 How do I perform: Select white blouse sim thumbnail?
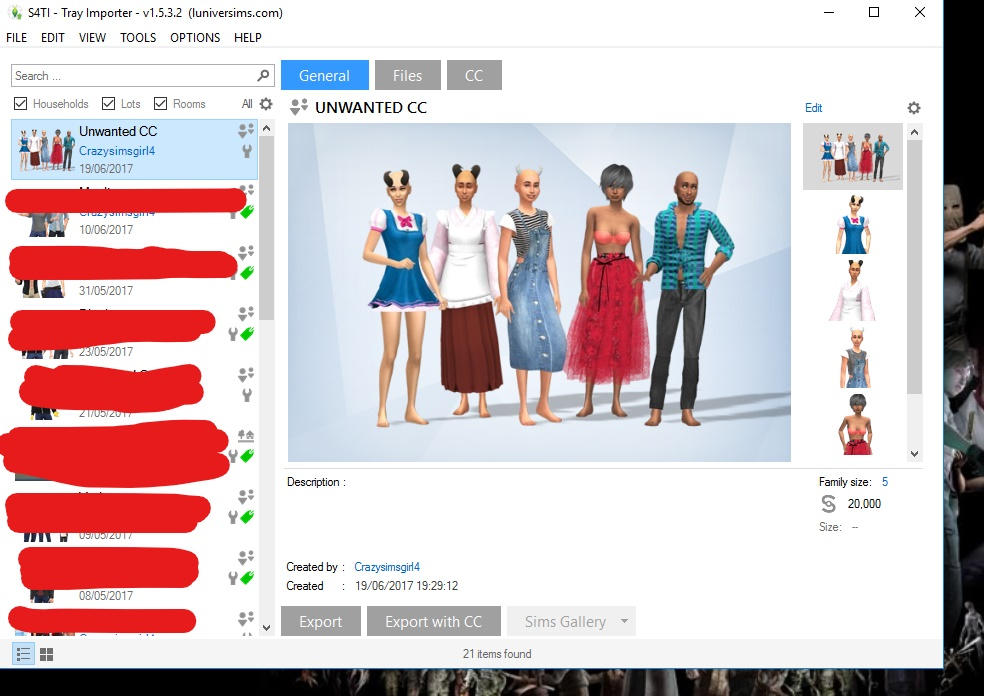pyautogui.click(x=853, y=291)
